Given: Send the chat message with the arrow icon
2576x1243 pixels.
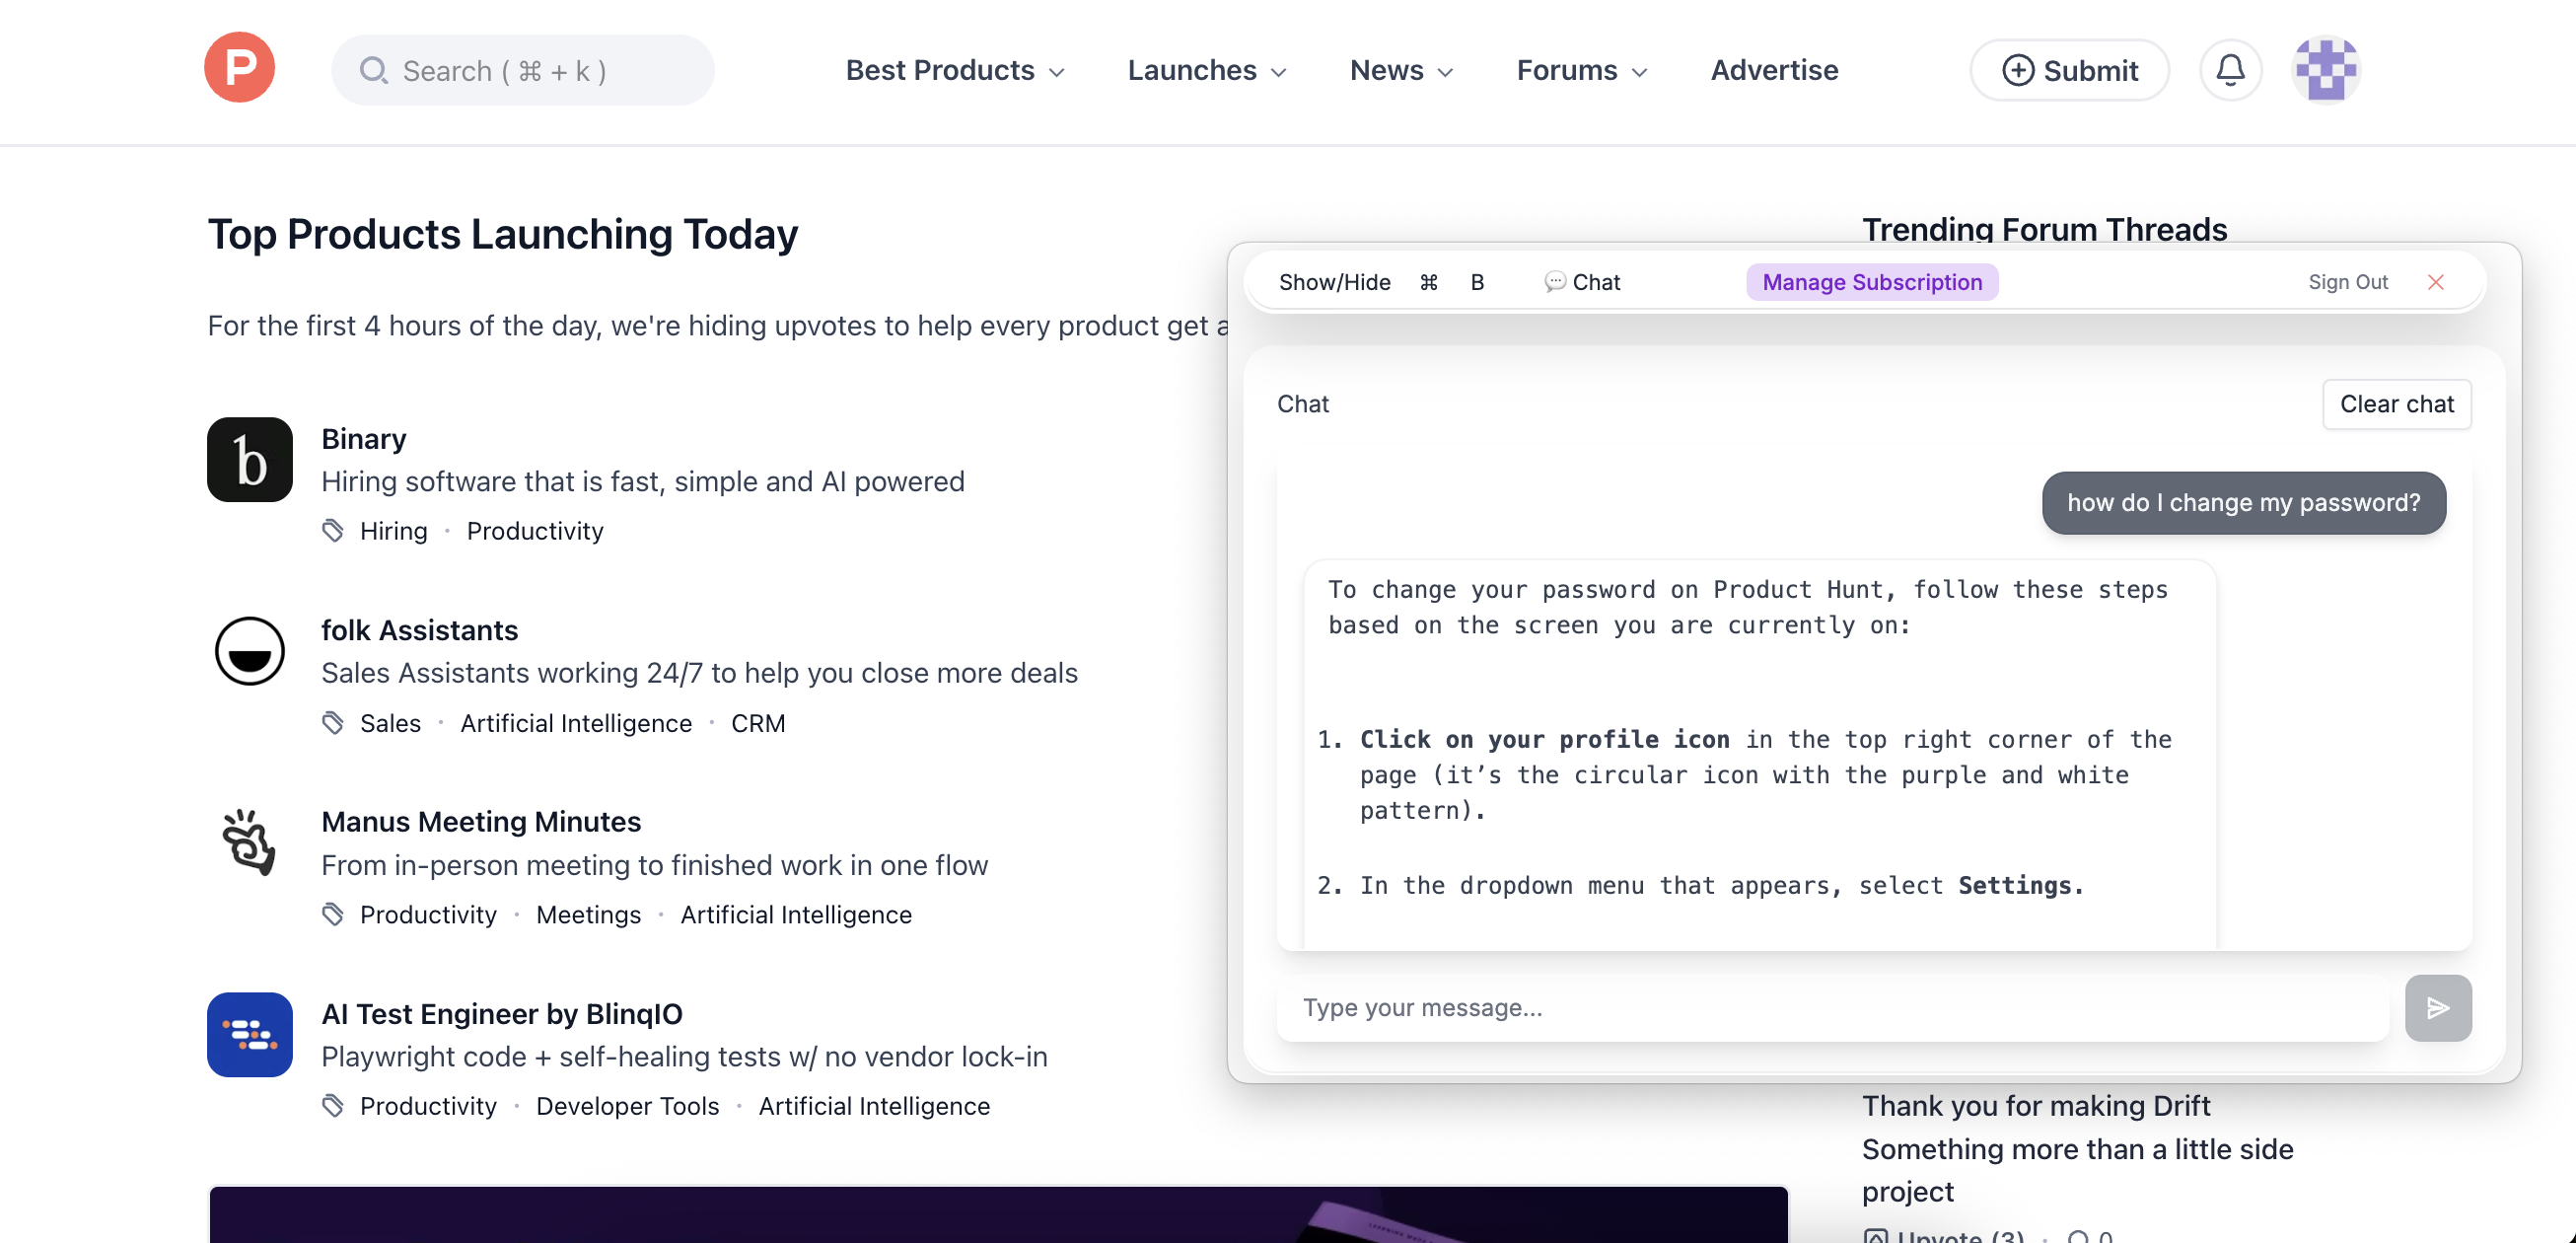Looking at the screenshot, I should [x=2438, y=1008].
